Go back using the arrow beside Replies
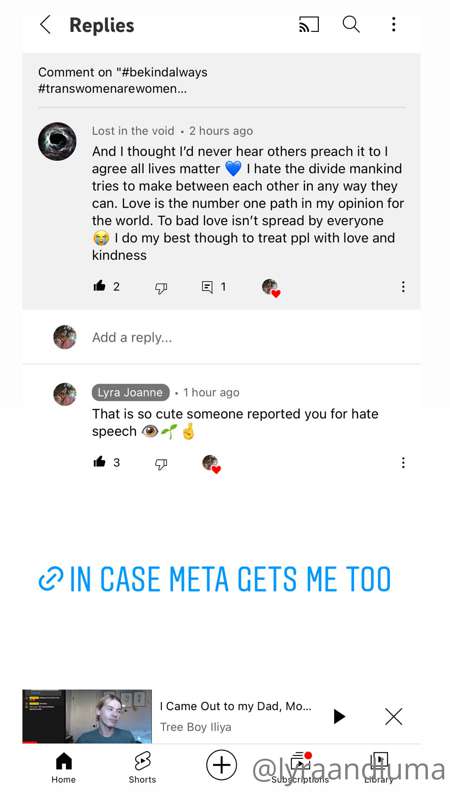 click(x=45, y=24)
